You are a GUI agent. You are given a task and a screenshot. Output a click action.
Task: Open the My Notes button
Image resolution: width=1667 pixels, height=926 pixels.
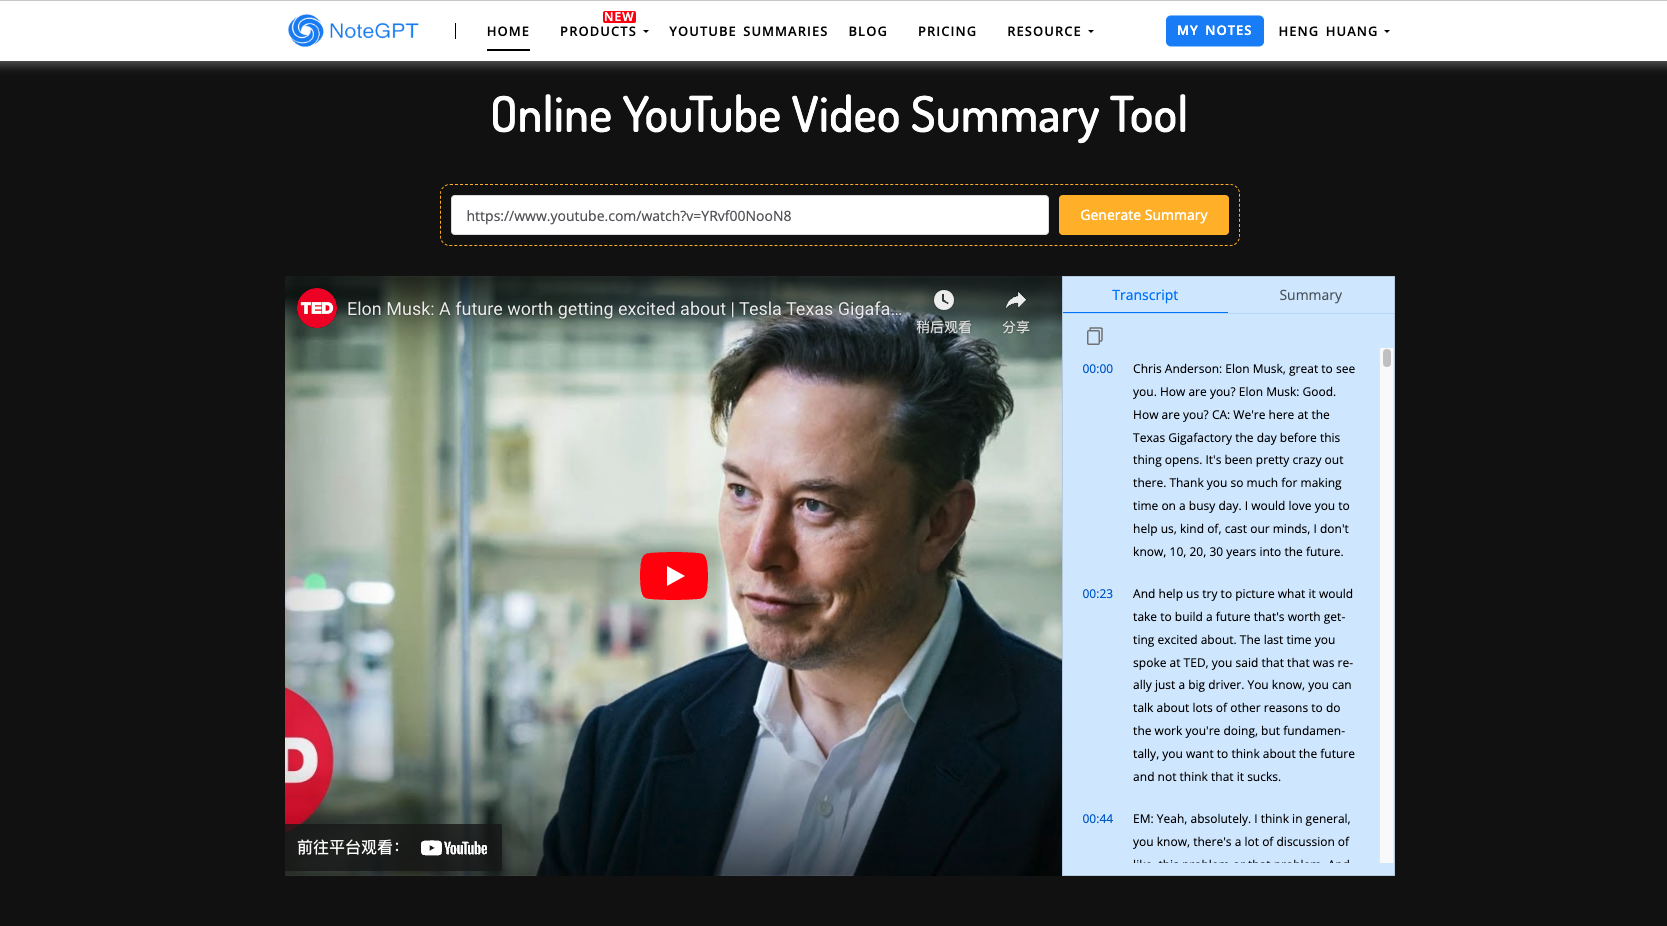[1214, 31]
